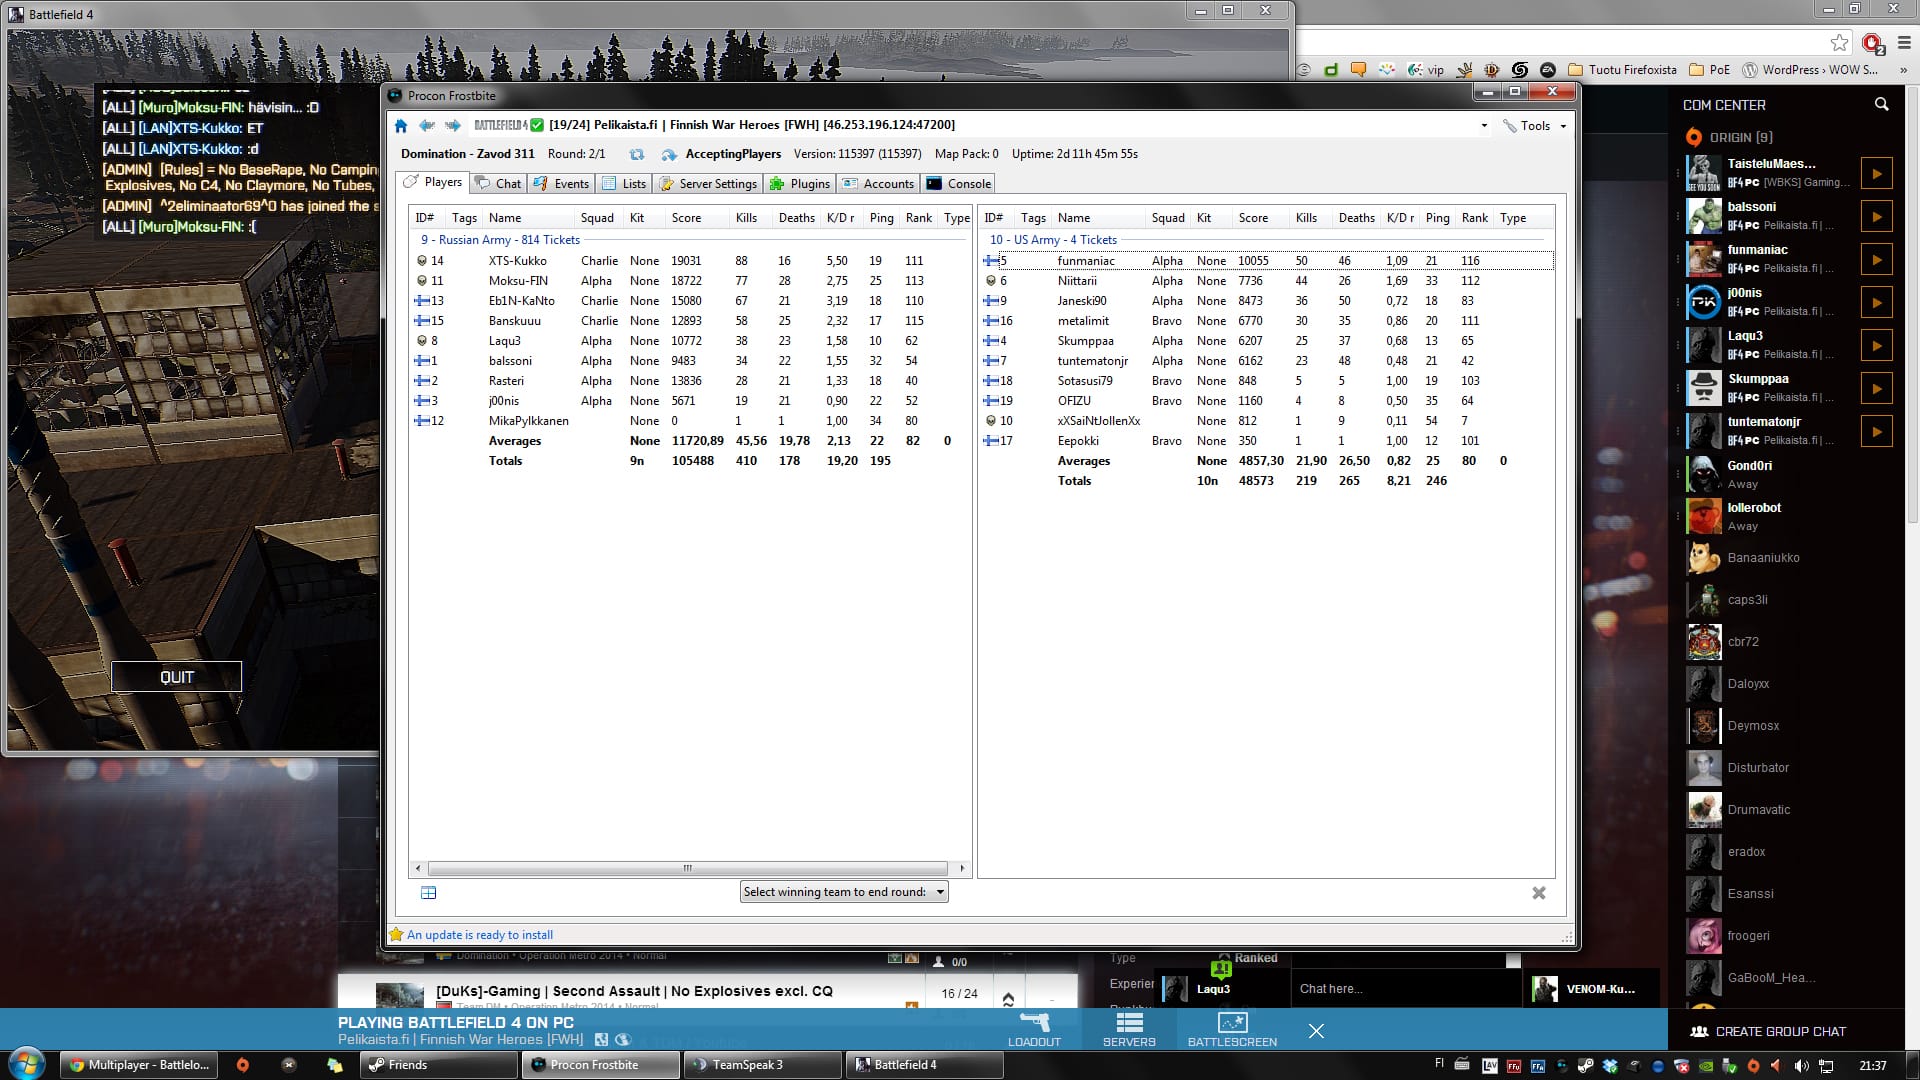Click next-map icon before AcceptingPlayers
This screenshot has width=1920, height=1080.
pos(669,154)
